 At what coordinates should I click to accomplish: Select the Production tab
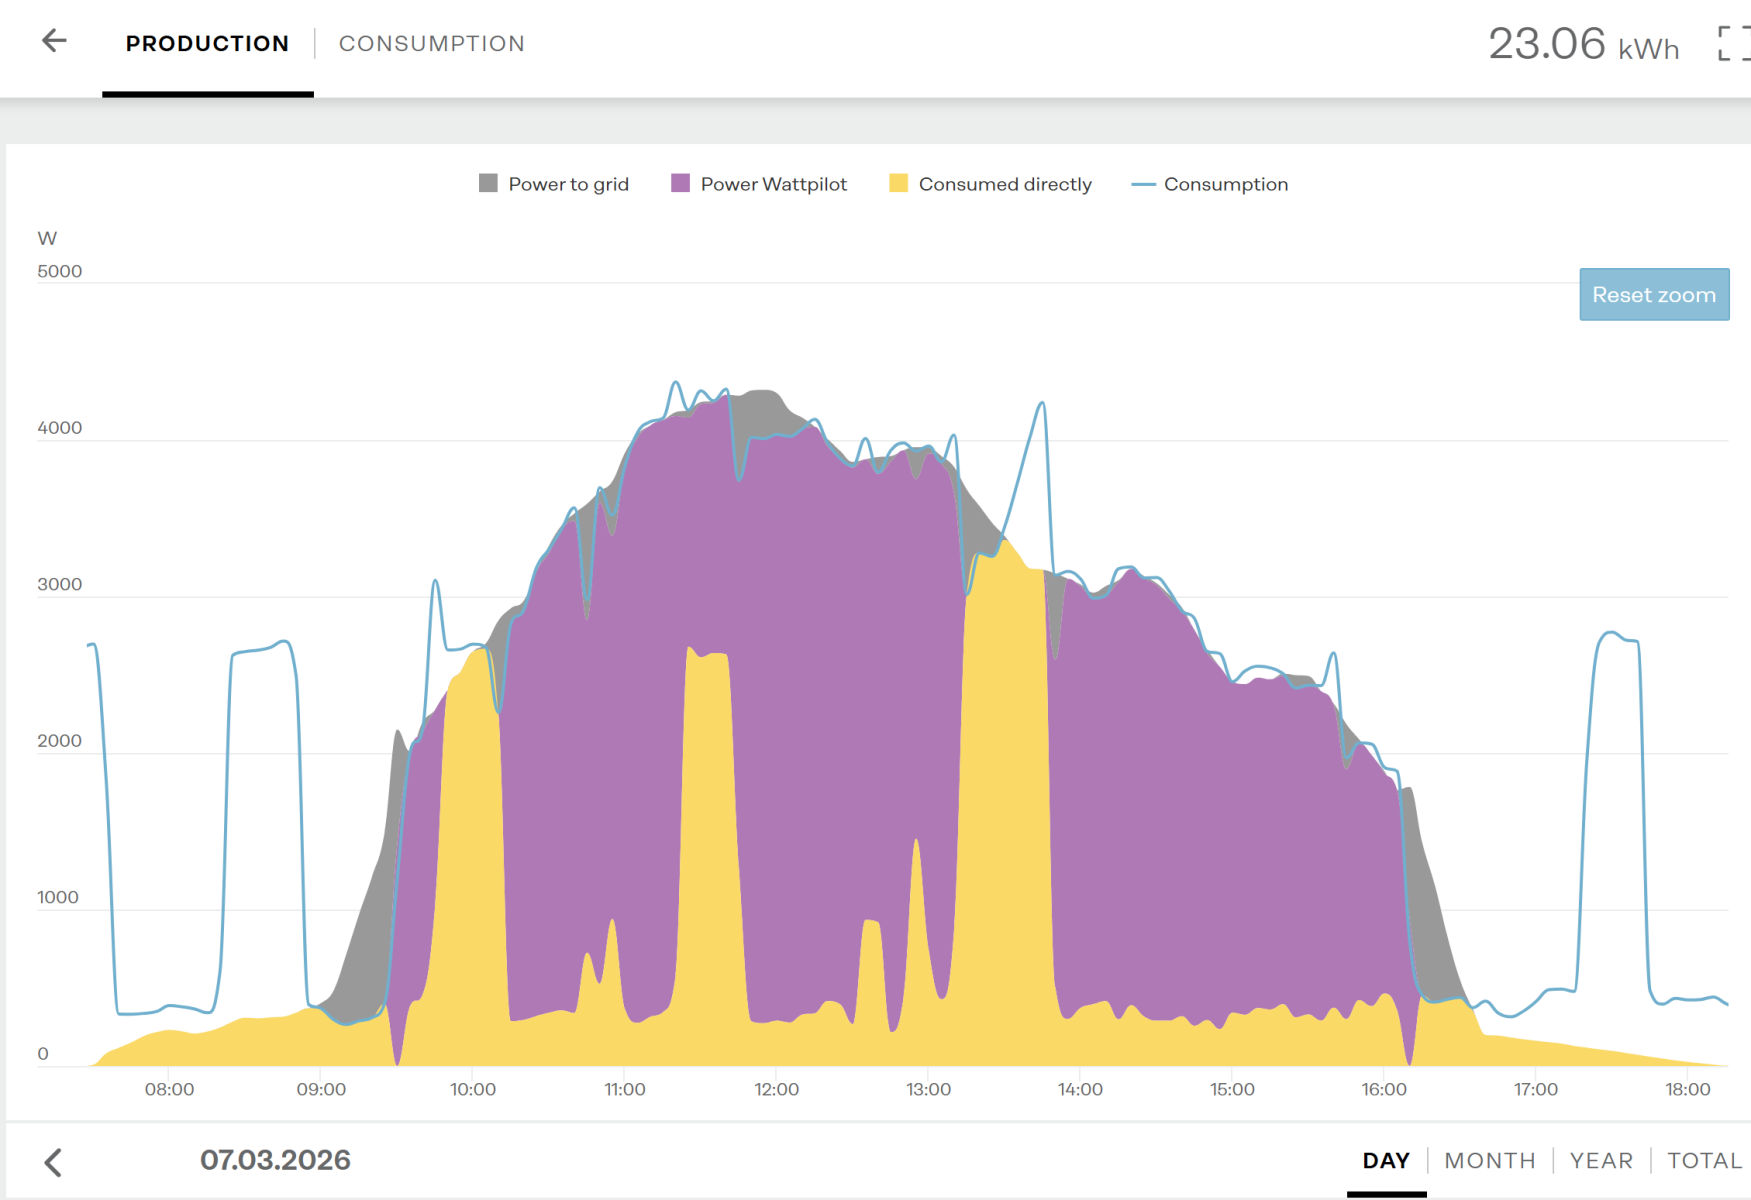click(x=207, y=44)
